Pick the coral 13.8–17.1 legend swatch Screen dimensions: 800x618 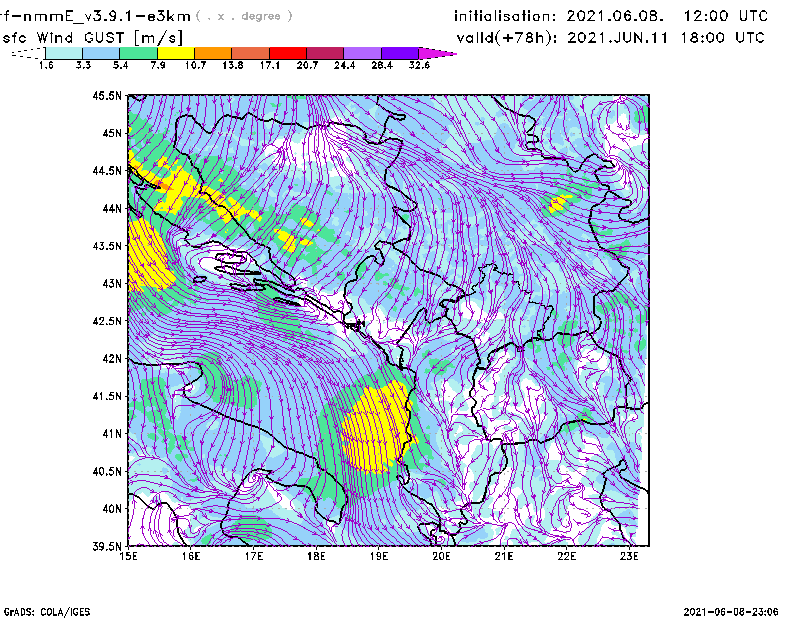click(x=251, y=53)
